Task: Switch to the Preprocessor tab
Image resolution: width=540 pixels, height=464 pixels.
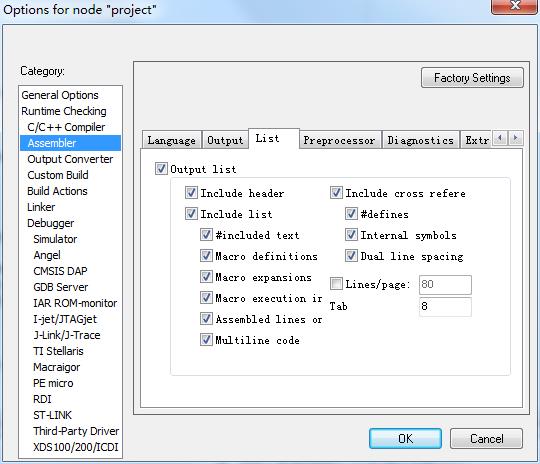Action: [x=340, y=140]
